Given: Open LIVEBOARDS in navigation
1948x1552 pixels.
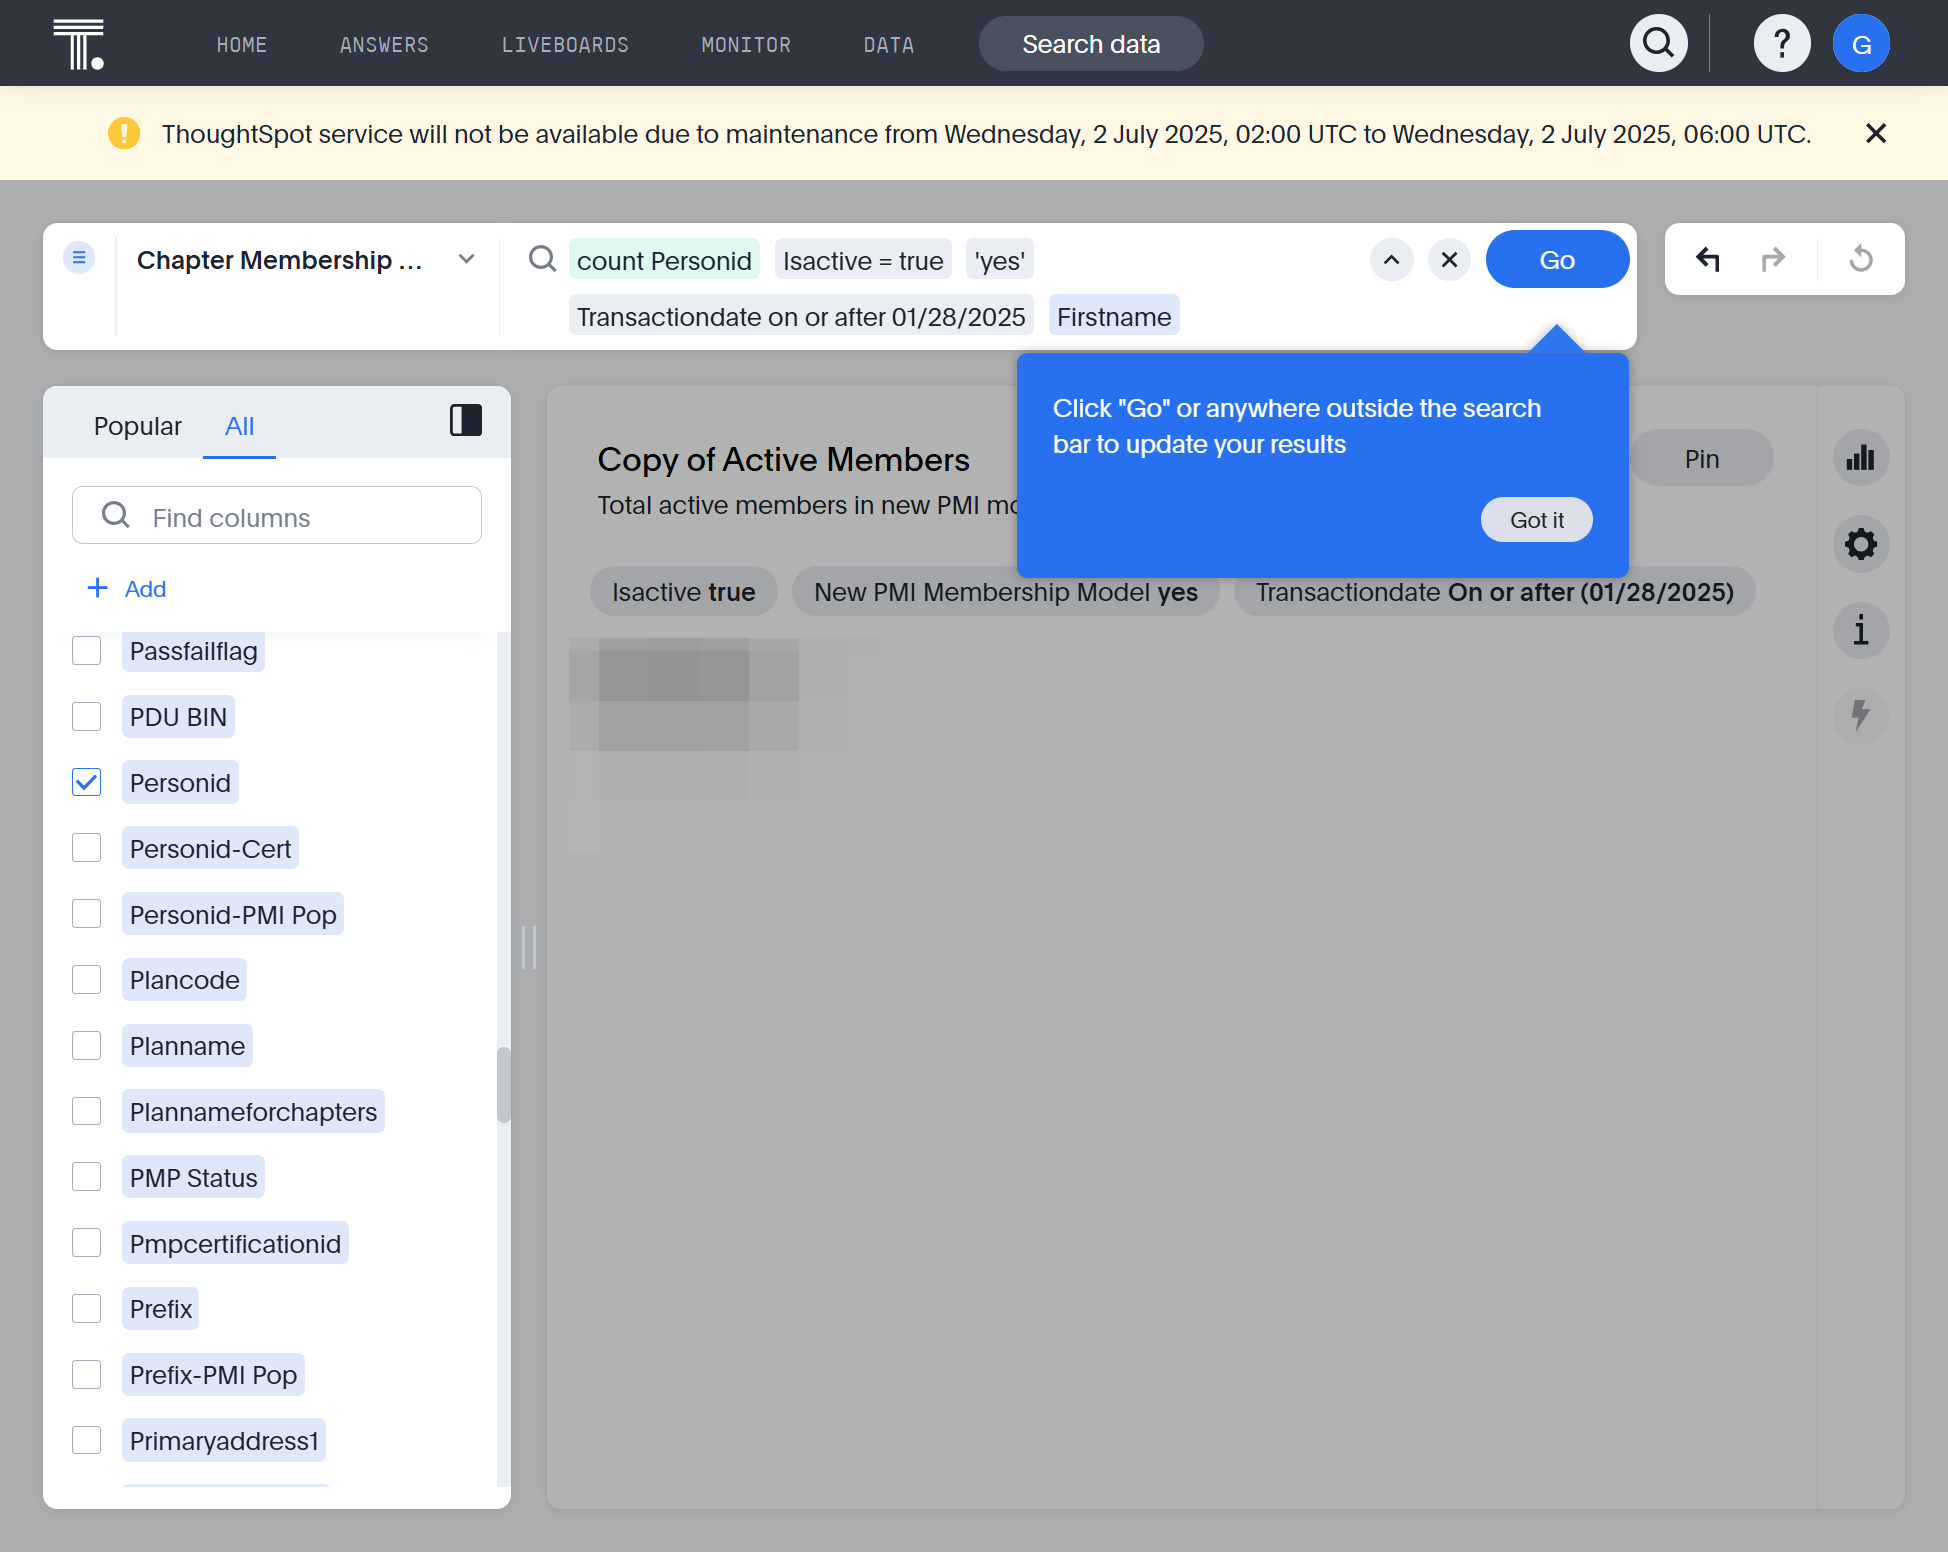Looking at the screenshot, I should point(565,45).
